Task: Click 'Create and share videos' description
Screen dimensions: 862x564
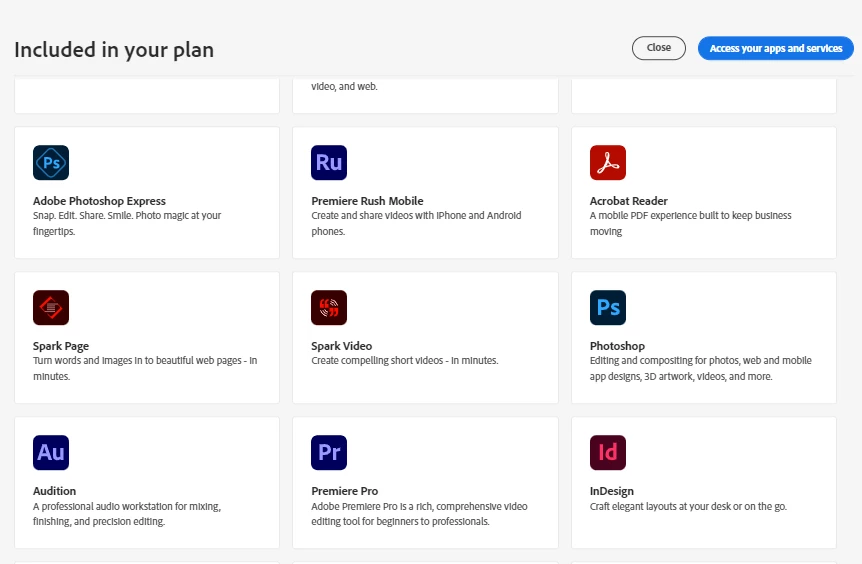Action: 416,223
